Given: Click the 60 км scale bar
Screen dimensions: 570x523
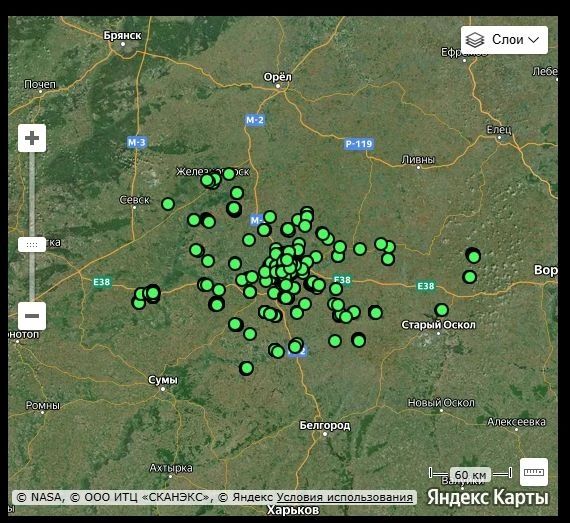Looking at the screenshot, I should click(470, 474).
